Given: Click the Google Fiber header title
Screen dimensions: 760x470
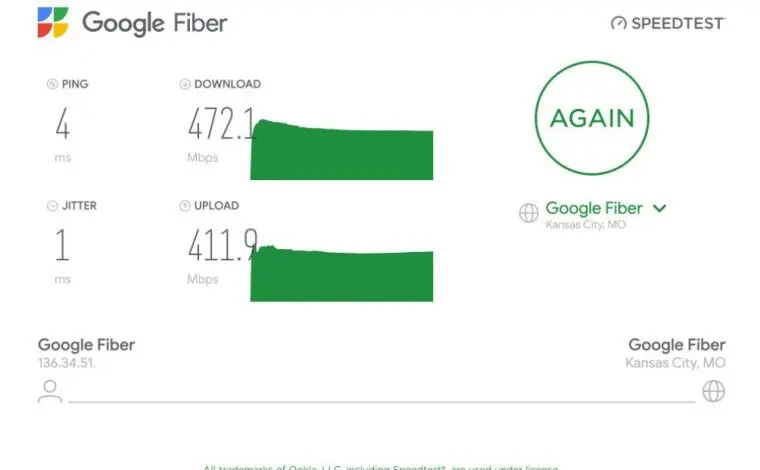Looking at the screenshot, I should point(155,23).
